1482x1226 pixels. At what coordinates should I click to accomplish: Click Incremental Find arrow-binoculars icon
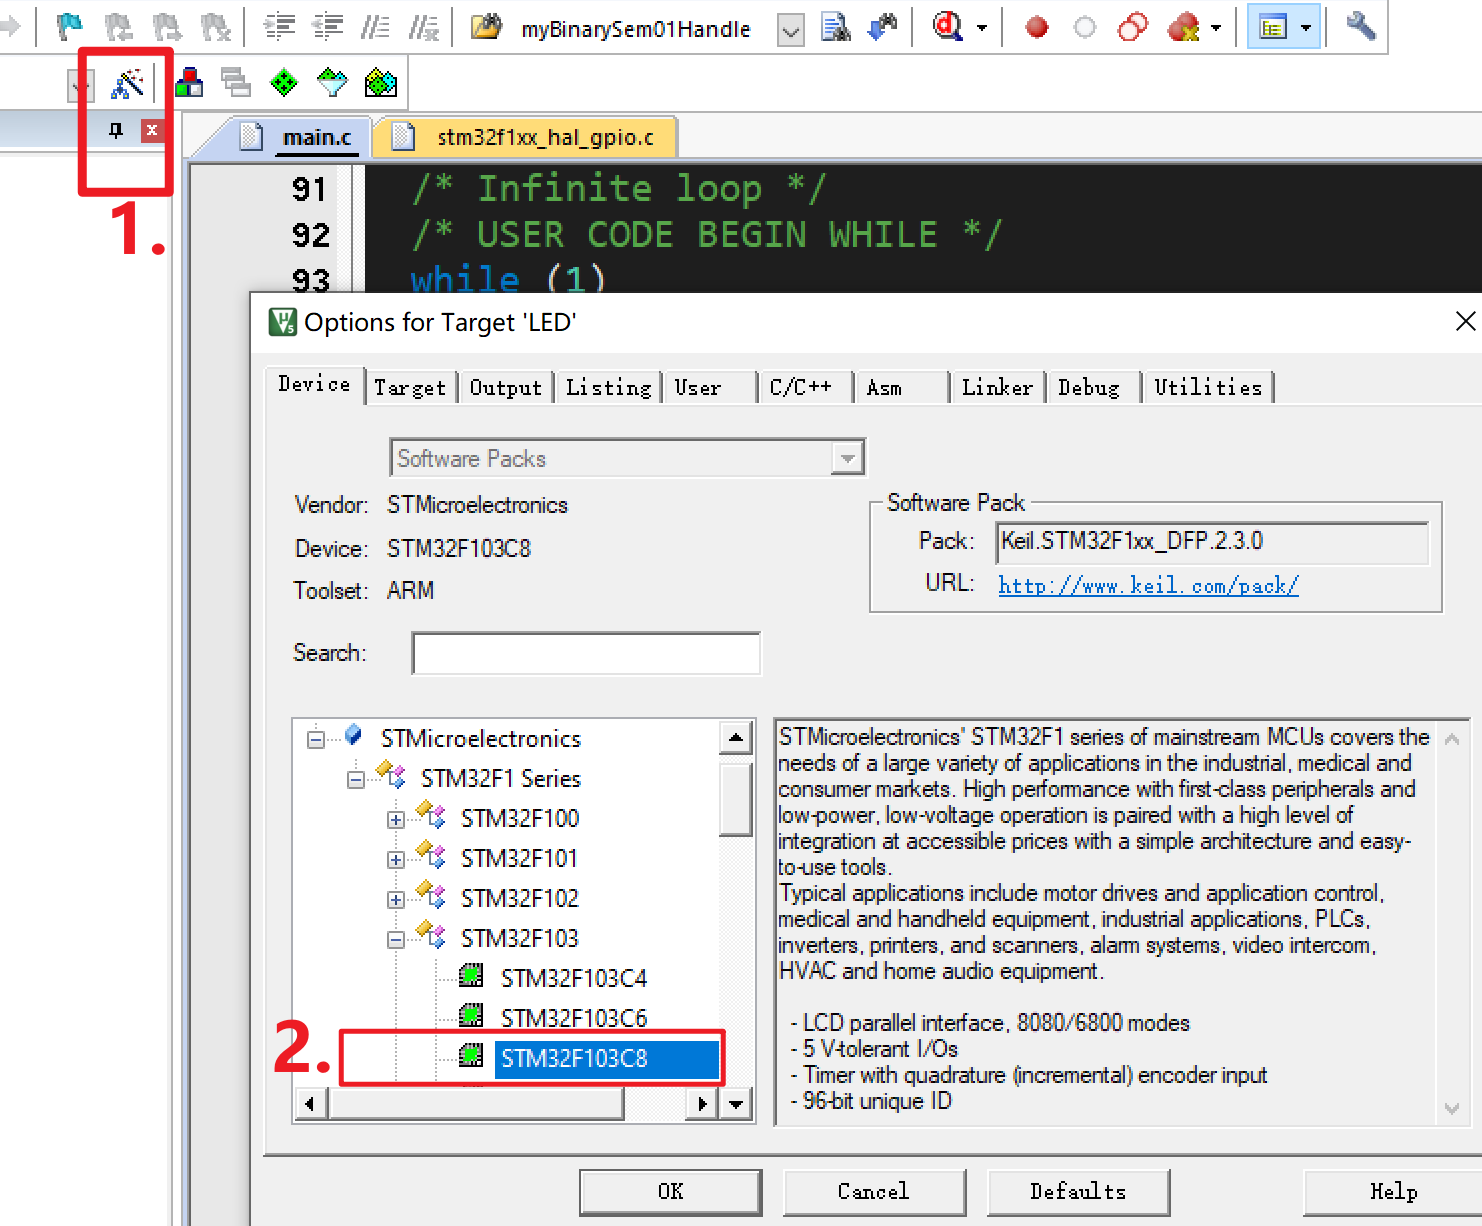point(883,26)
